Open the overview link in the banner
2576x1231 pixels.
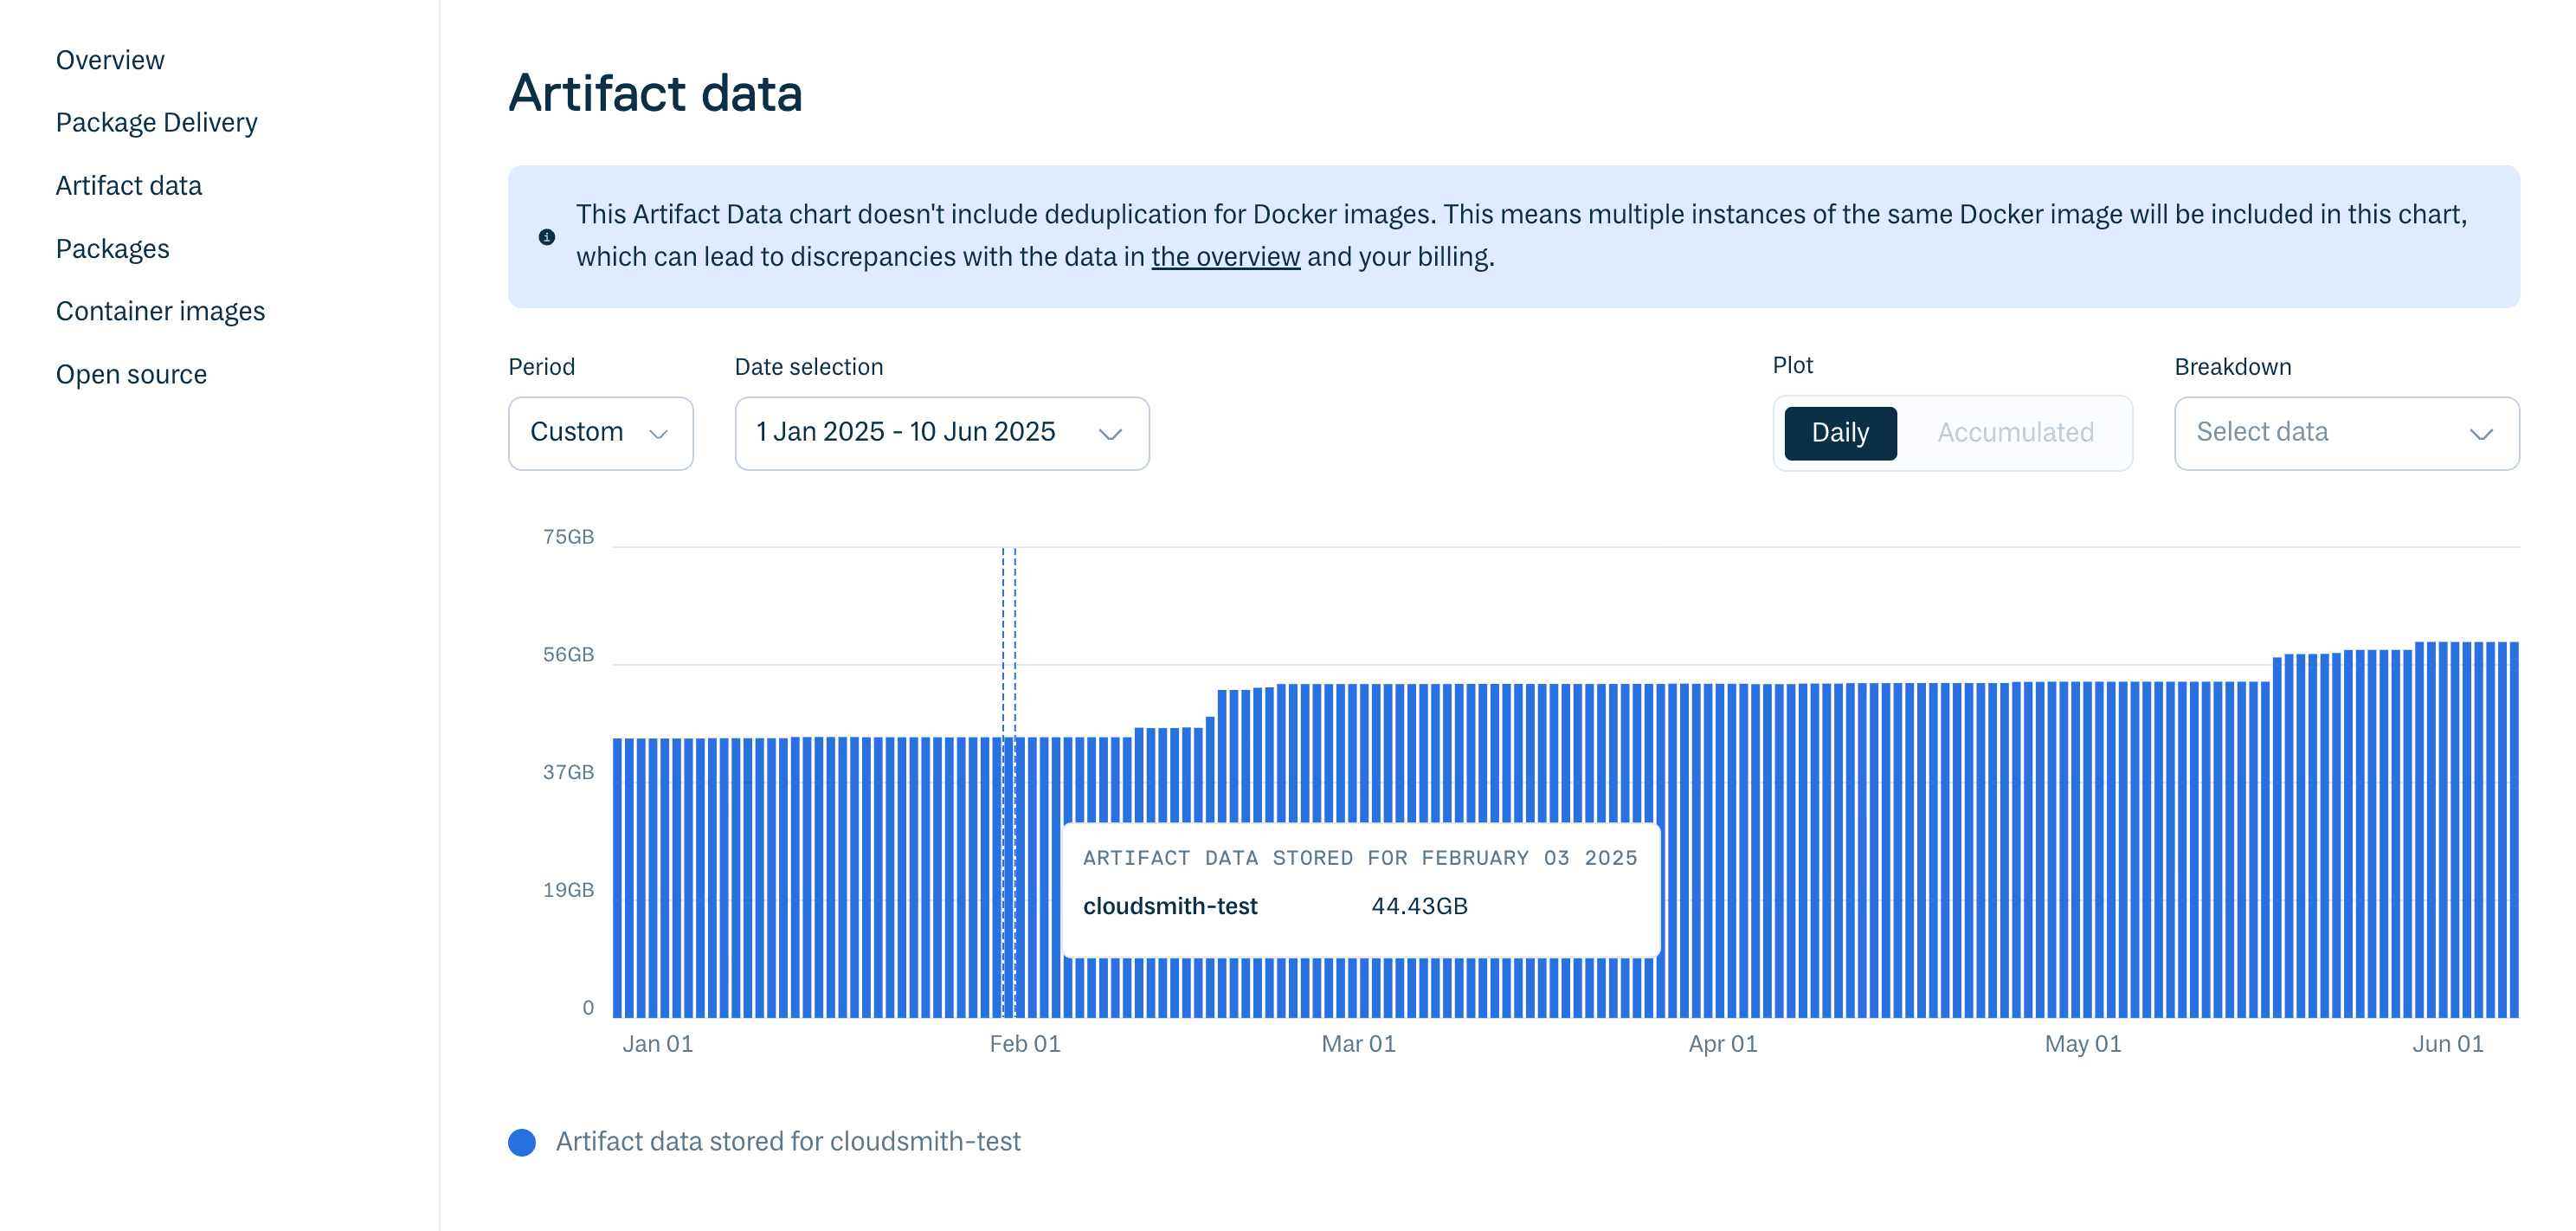(x=1226, y=256)
